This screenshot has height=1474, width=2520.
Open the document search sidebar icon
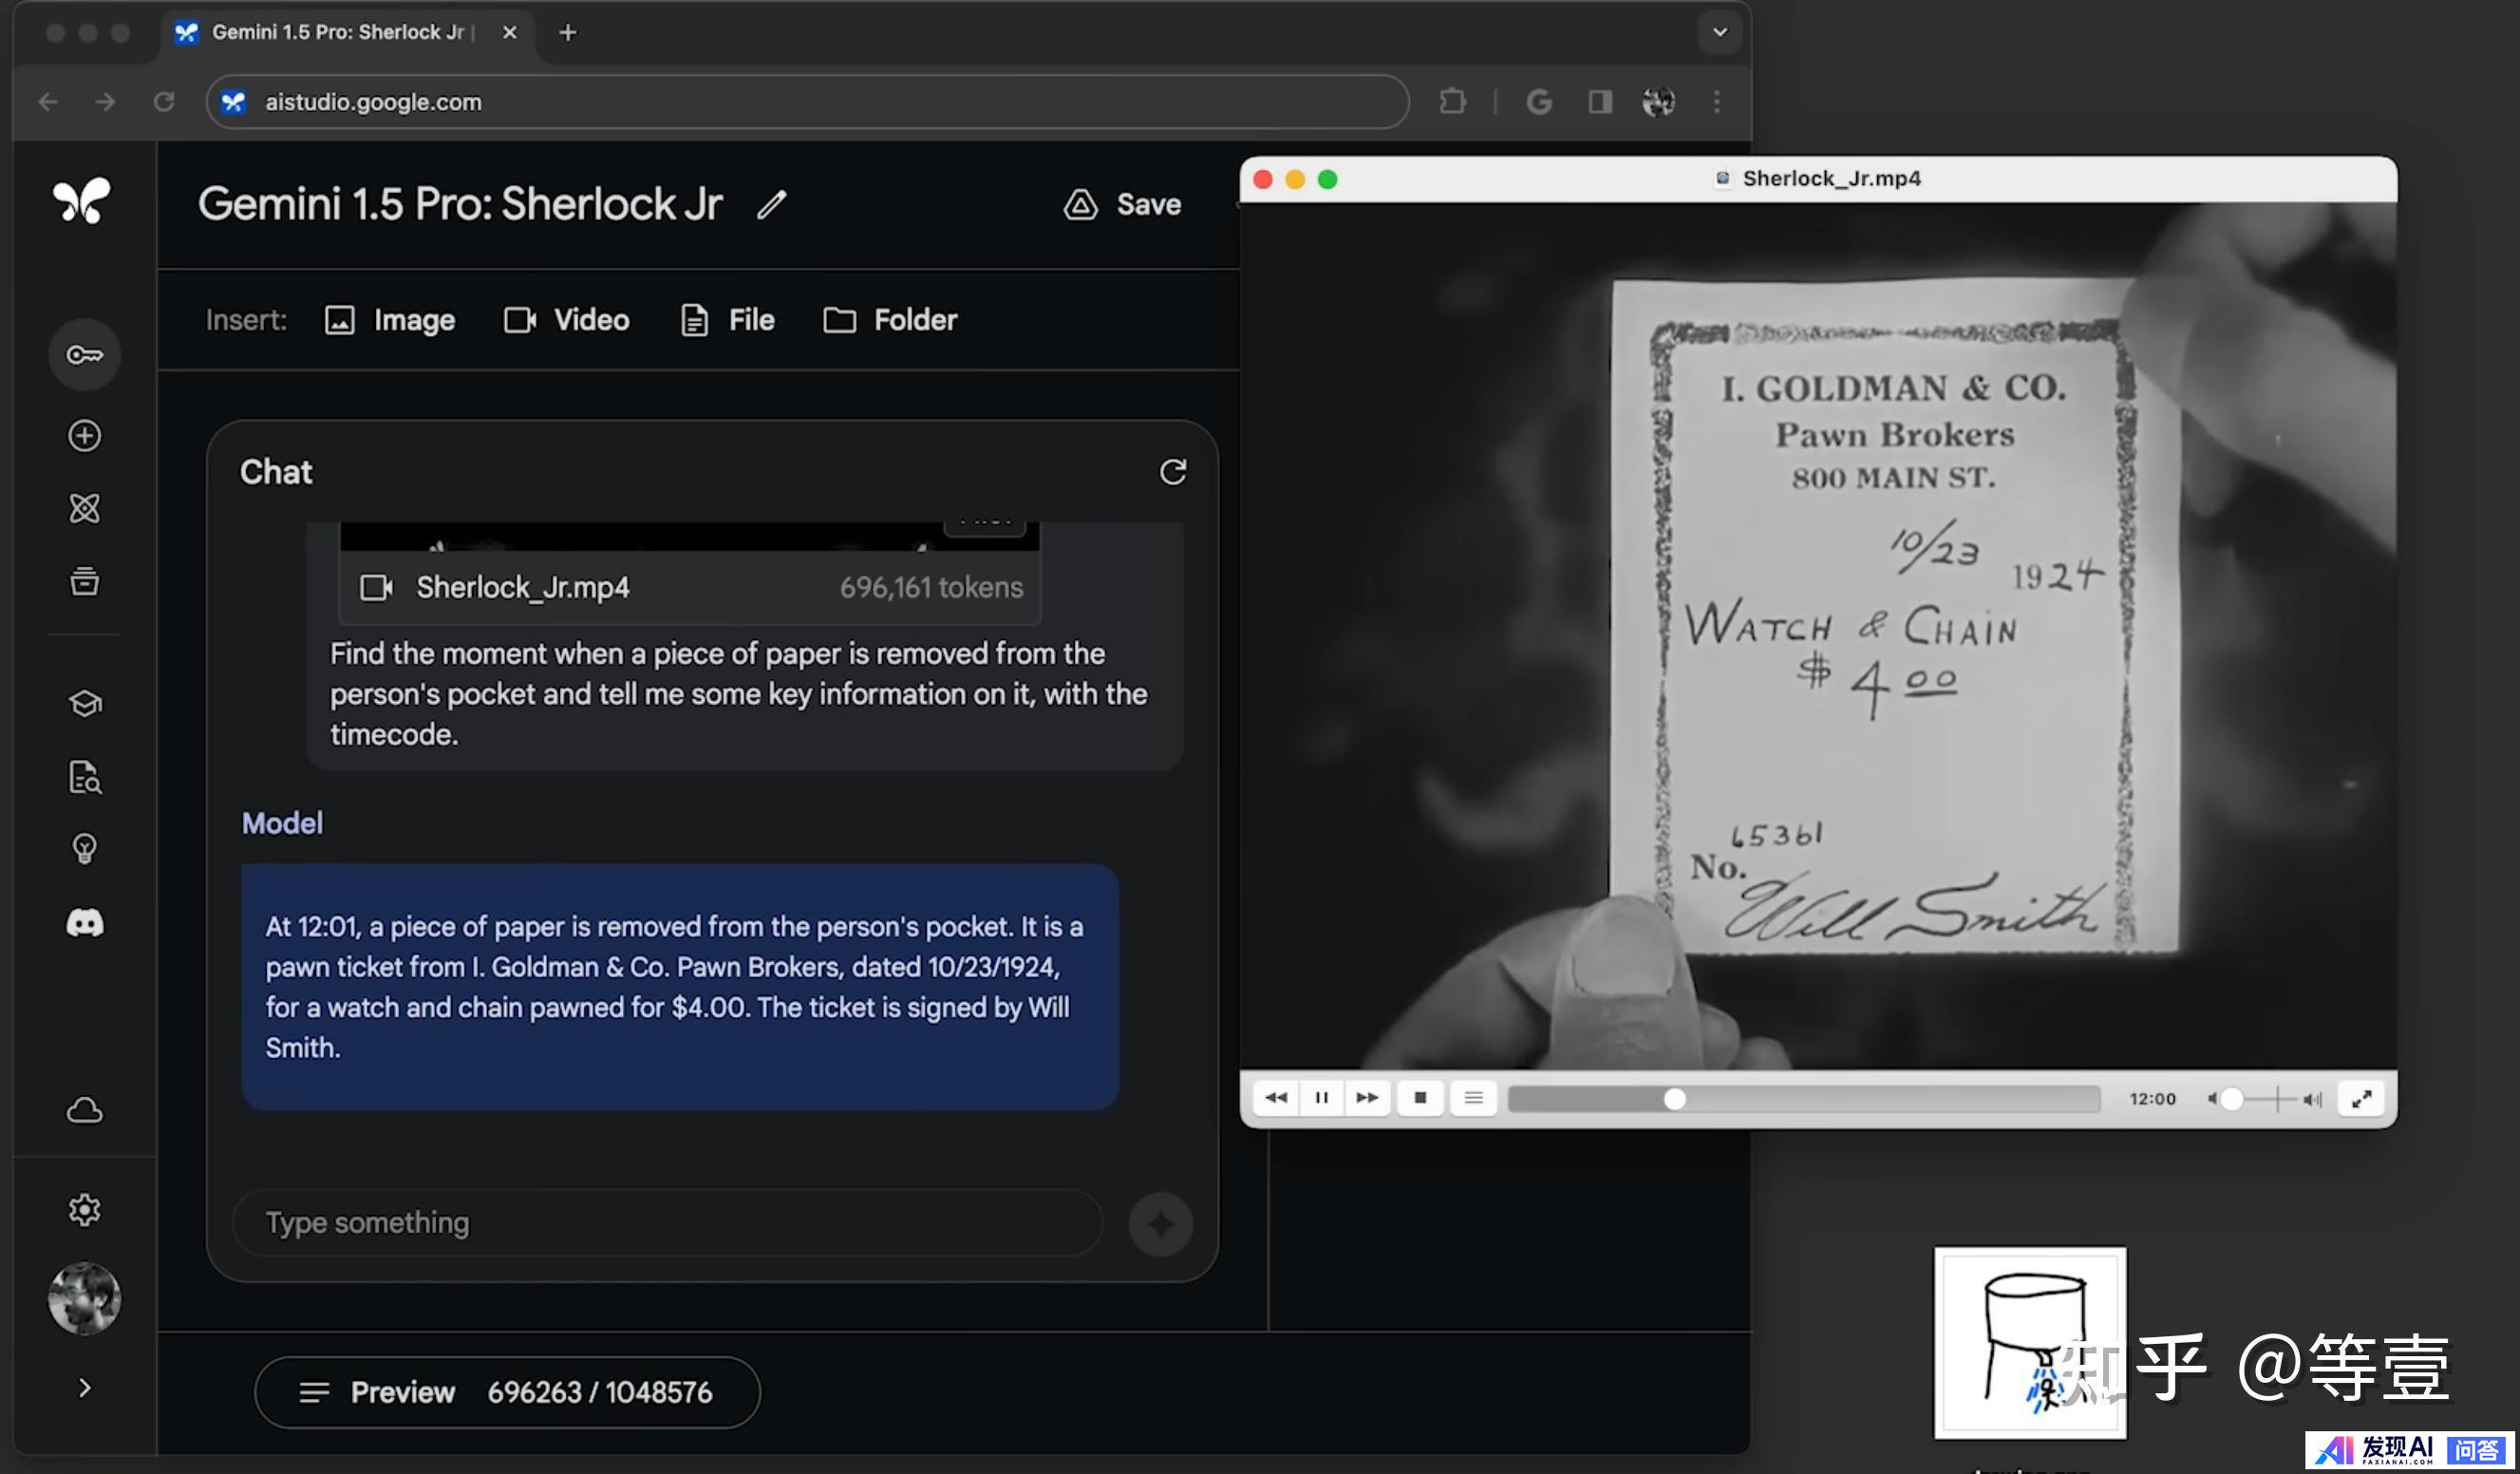pyautogui.click(x=84, y=776)
